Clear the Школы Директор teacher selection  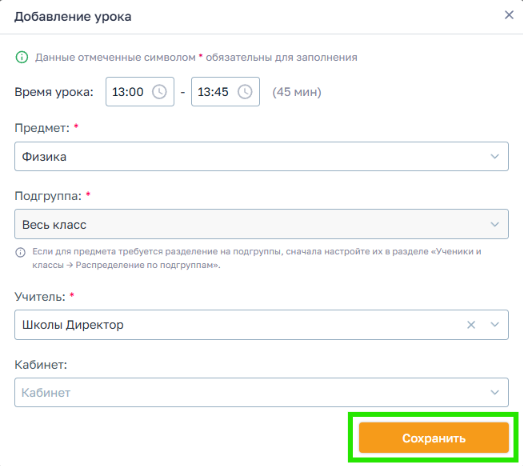471,325
